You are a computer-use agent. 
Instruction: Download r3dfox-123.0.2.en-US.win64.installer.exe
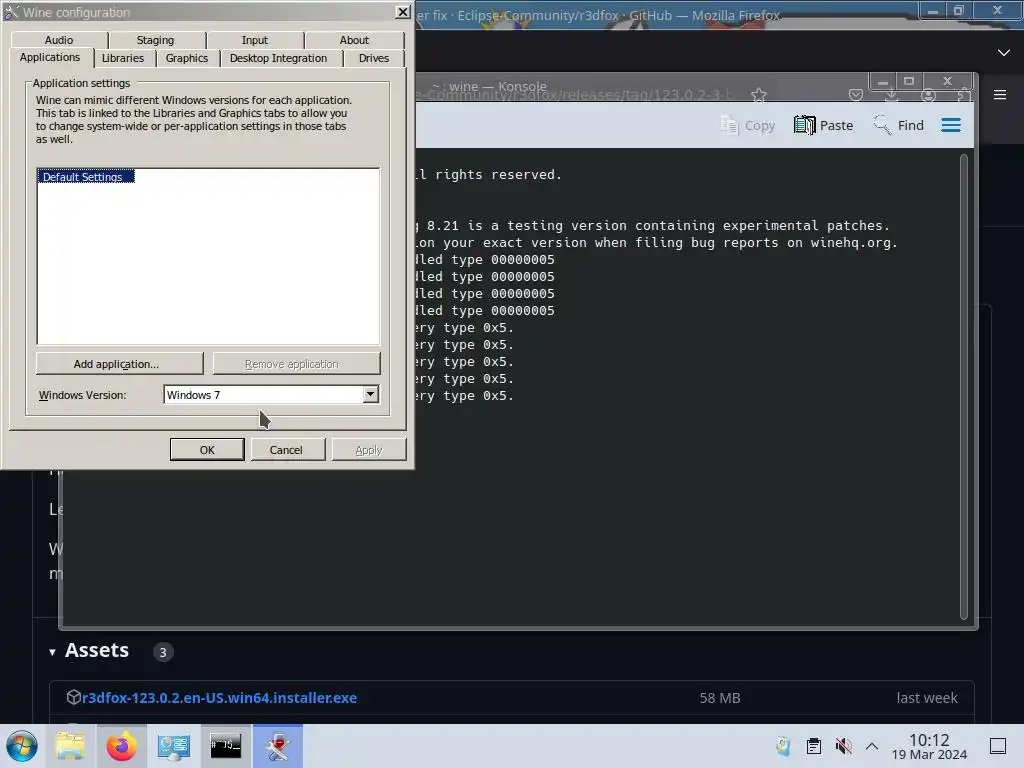click(219, 697)
